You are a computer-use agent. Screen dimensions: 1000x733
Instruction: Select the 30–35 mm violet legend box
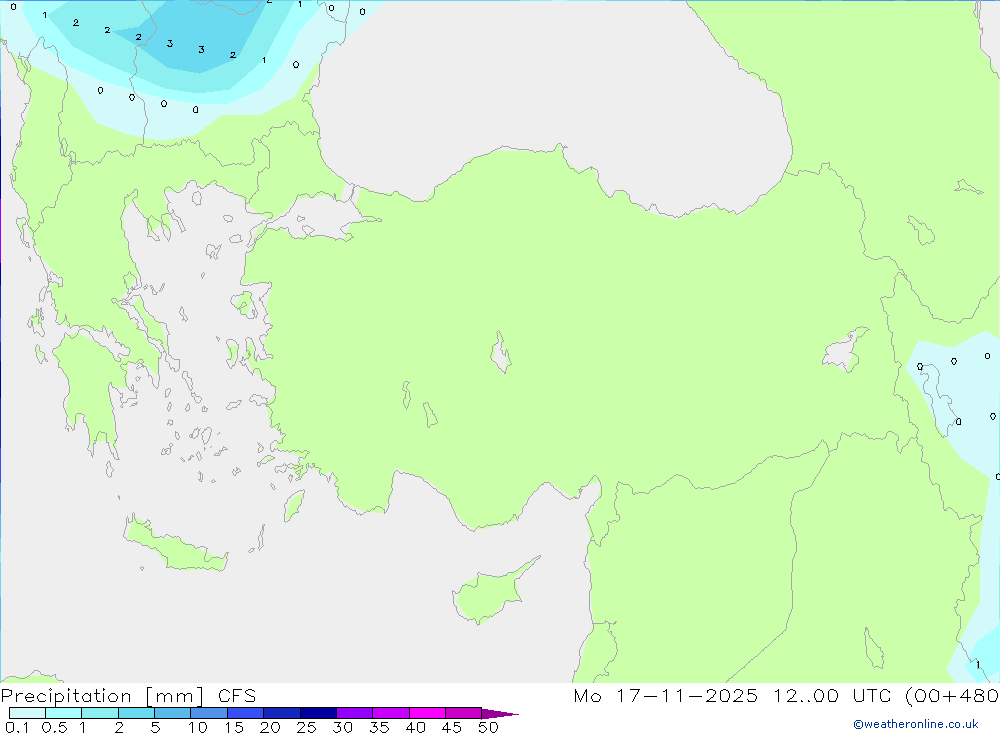(x=354, y=713)
